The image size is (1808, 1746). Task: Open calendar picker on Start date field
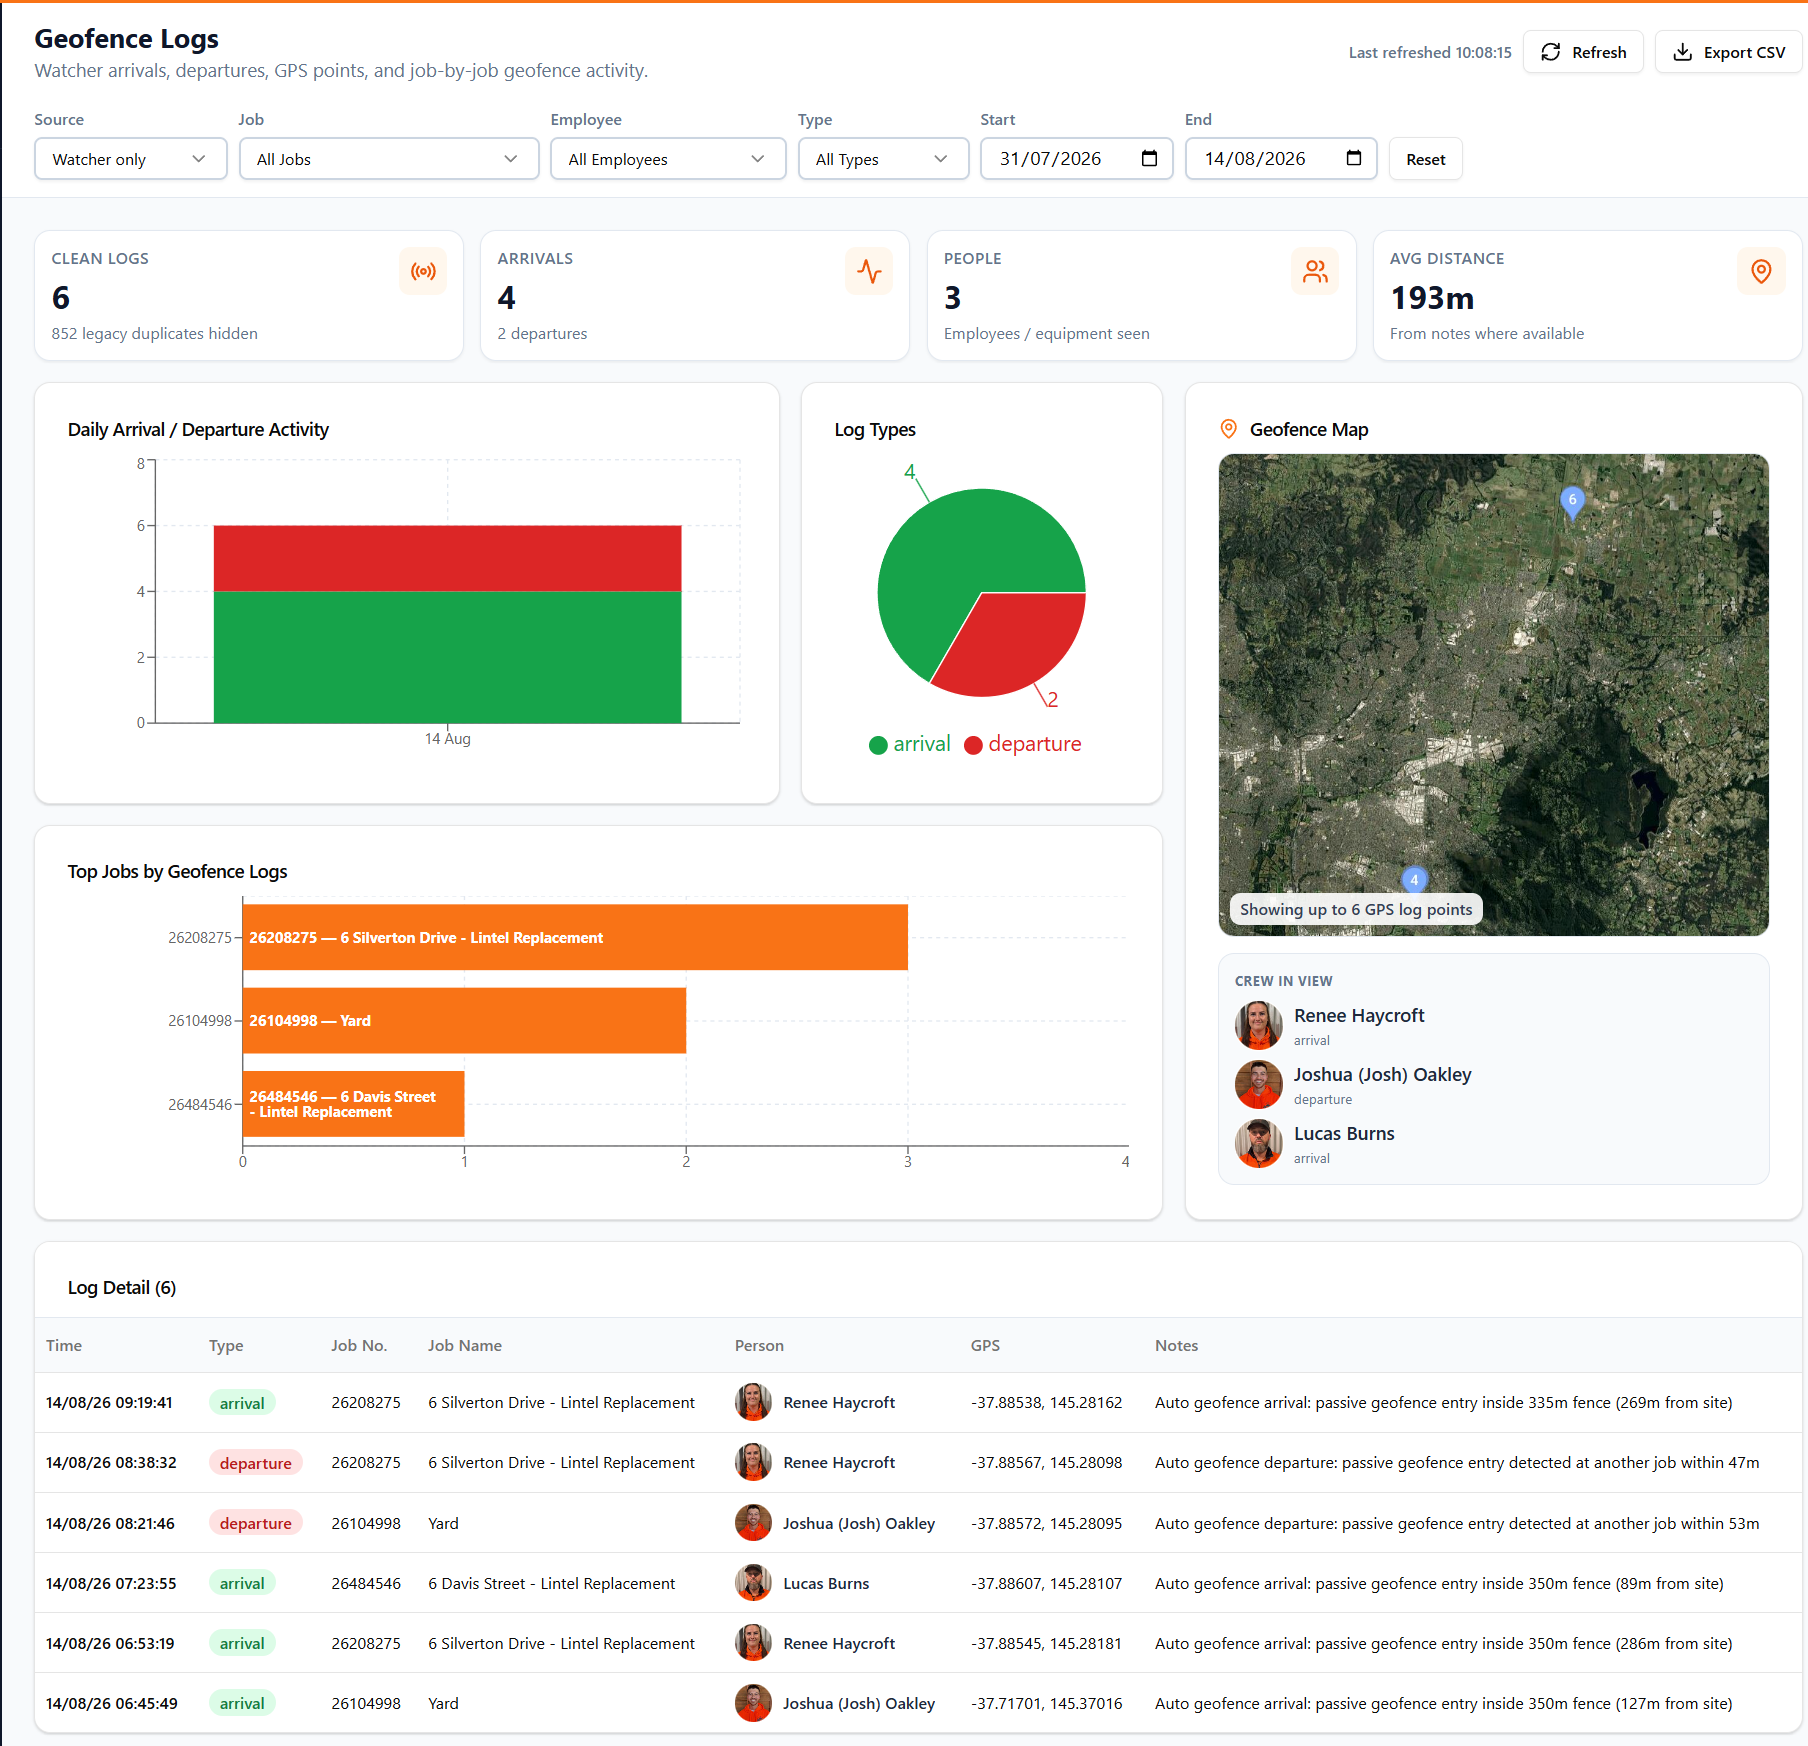[x=1149, y=158]
